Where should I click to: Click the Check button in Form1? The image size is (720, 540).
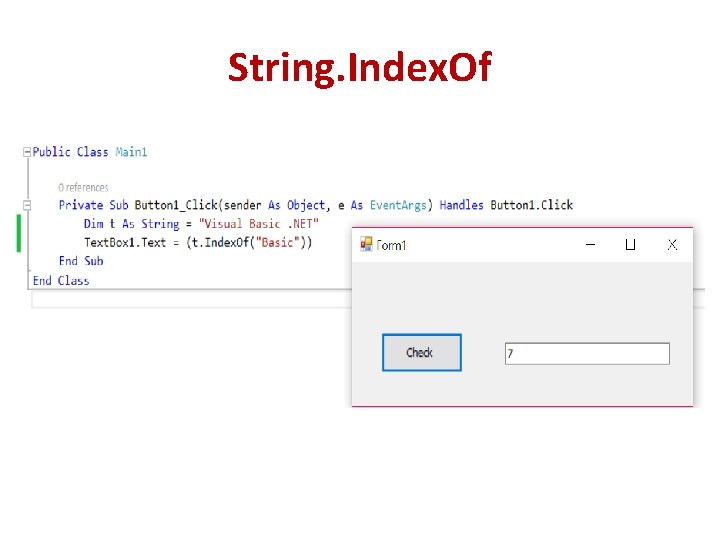[x=422, y=353]
